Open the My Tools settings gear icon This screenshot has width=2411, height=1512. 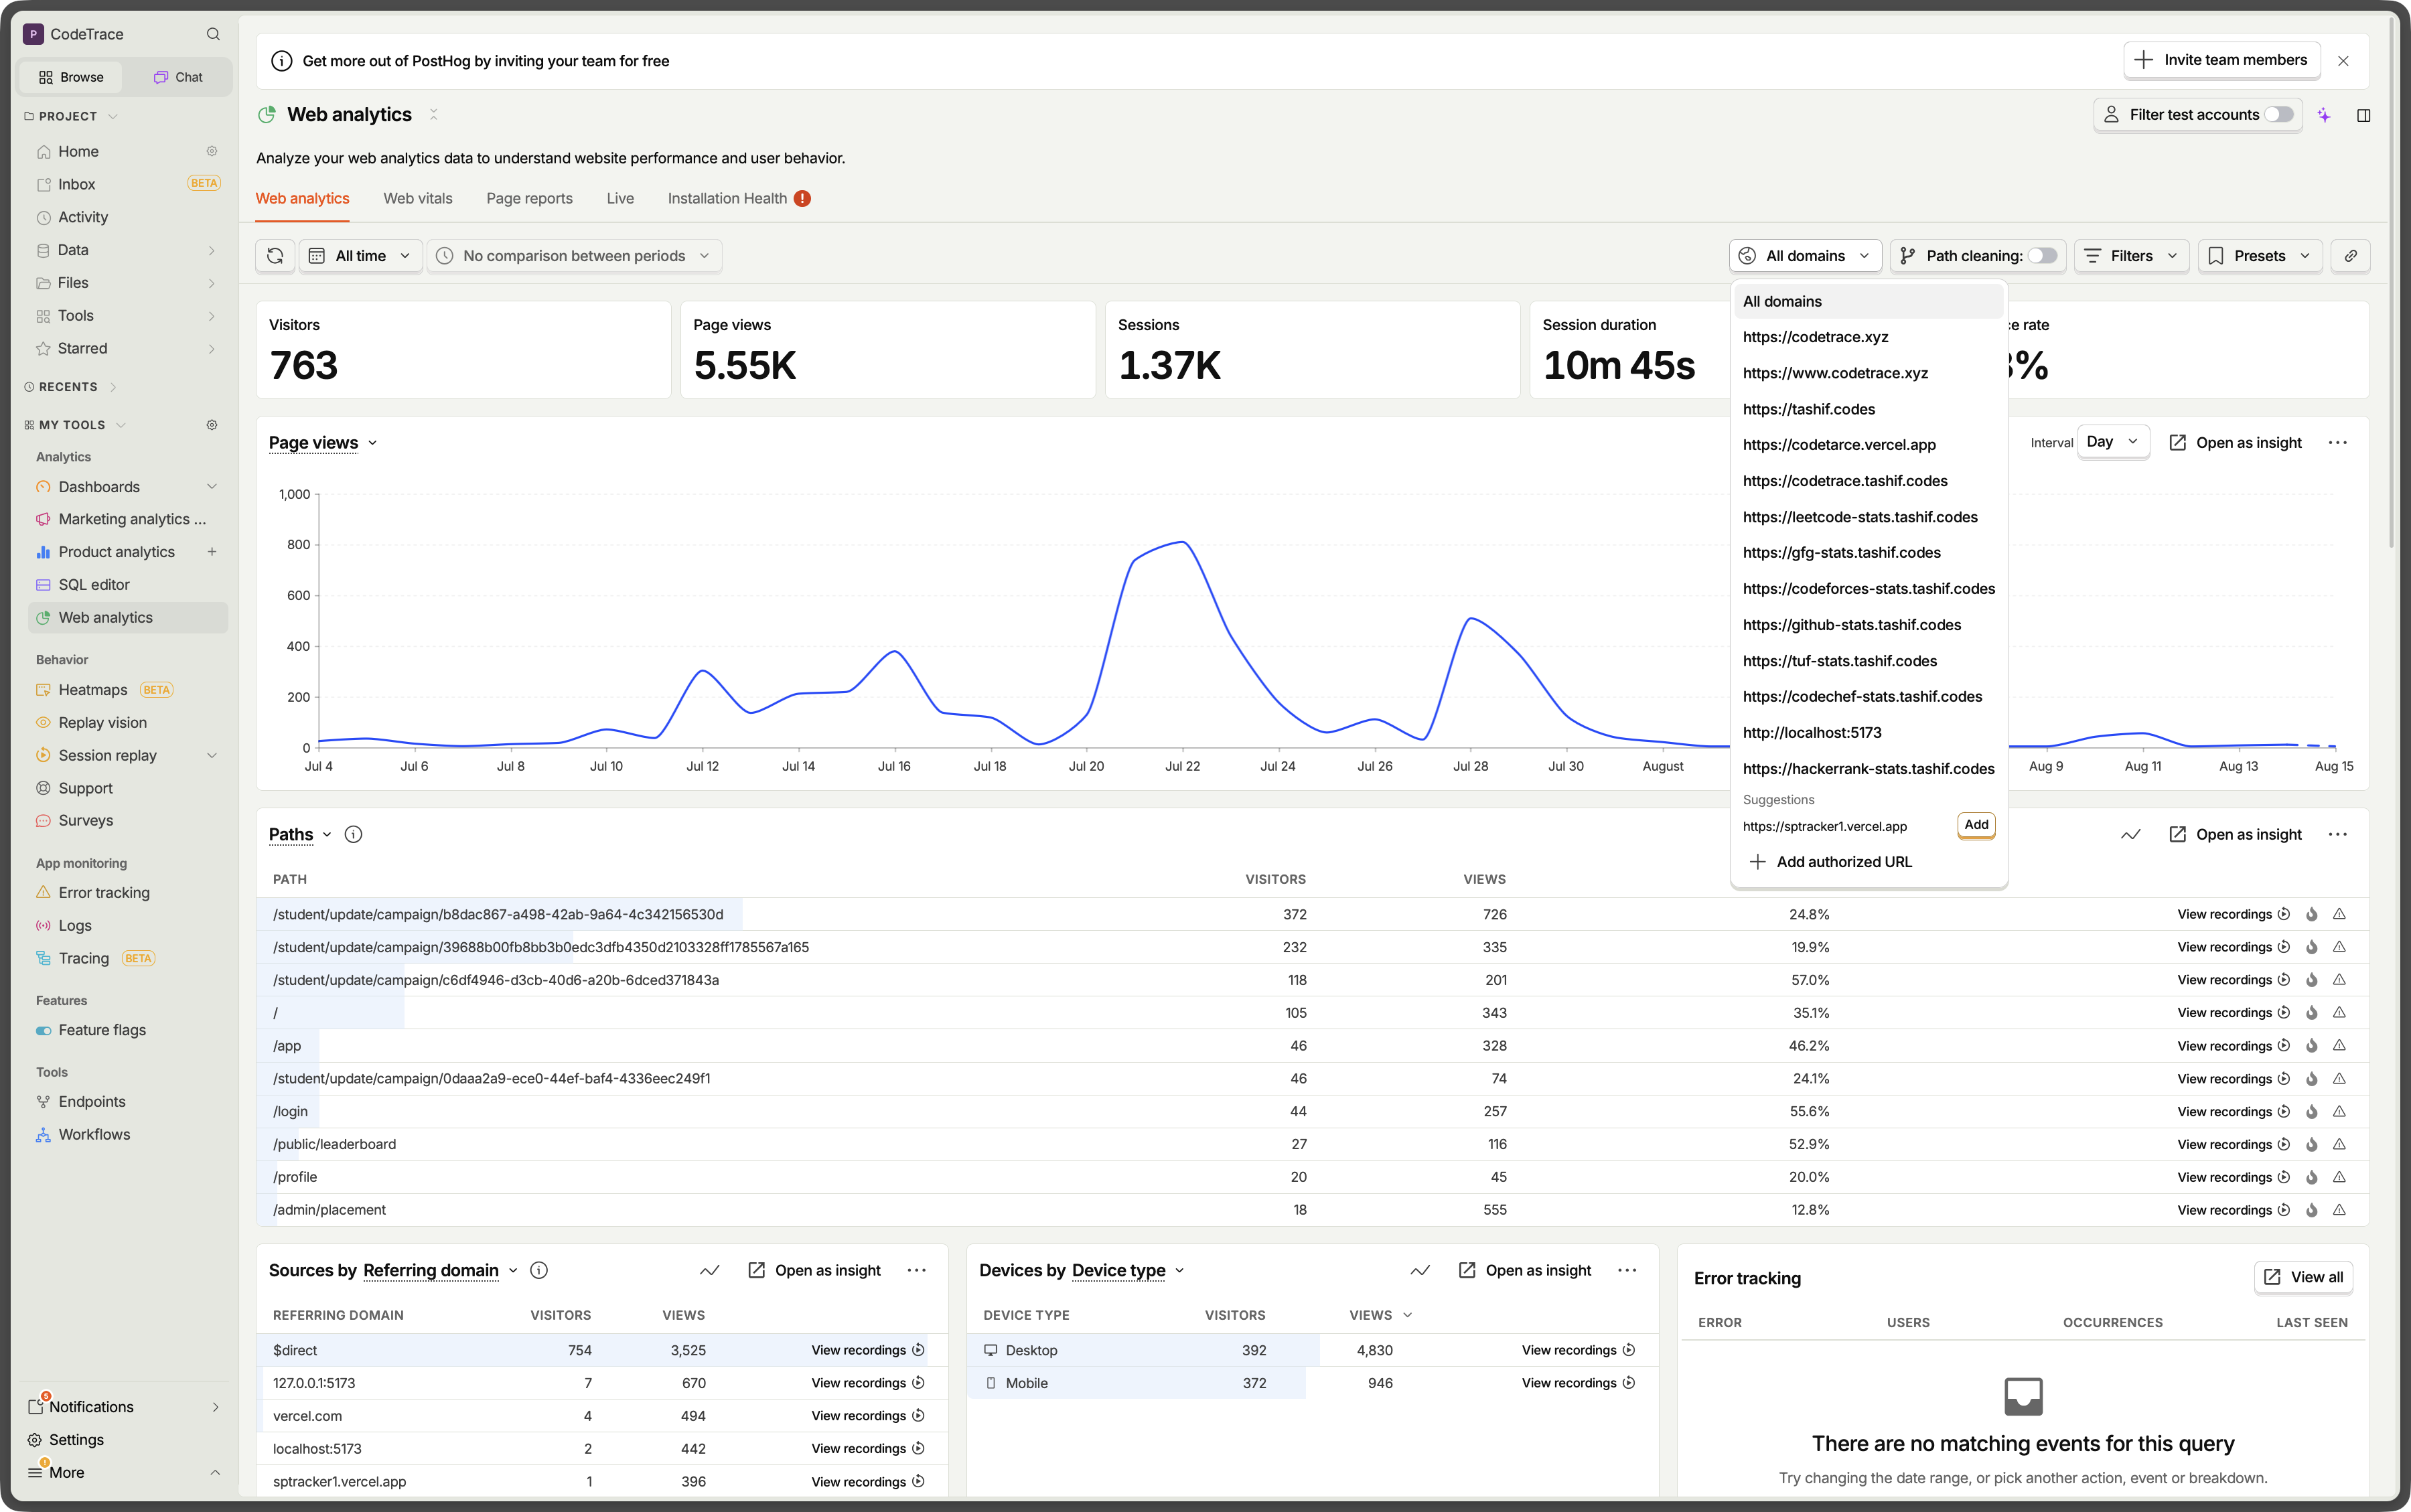[212, 425]
